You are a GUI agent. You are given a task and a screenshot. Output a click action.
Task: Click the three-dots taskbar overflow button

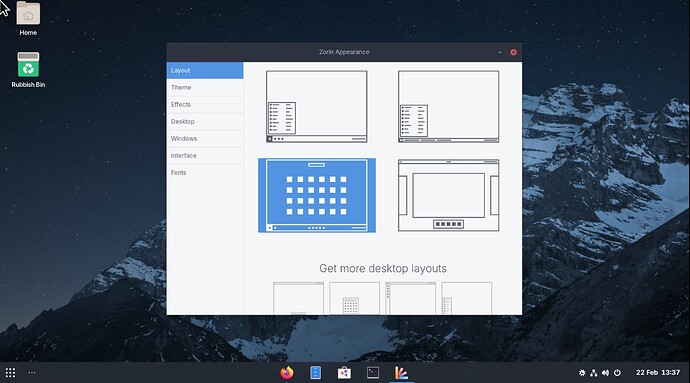coord(32,373)
